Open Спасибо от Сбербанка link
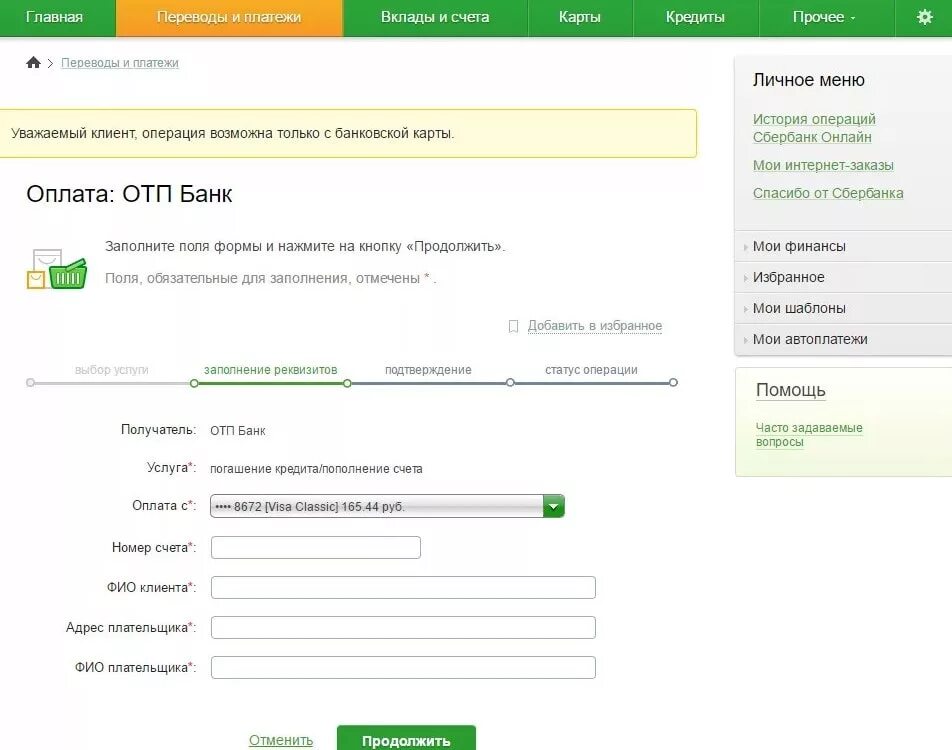The height and width of the screenshot is (750, 952). click(x=828, y=193)
